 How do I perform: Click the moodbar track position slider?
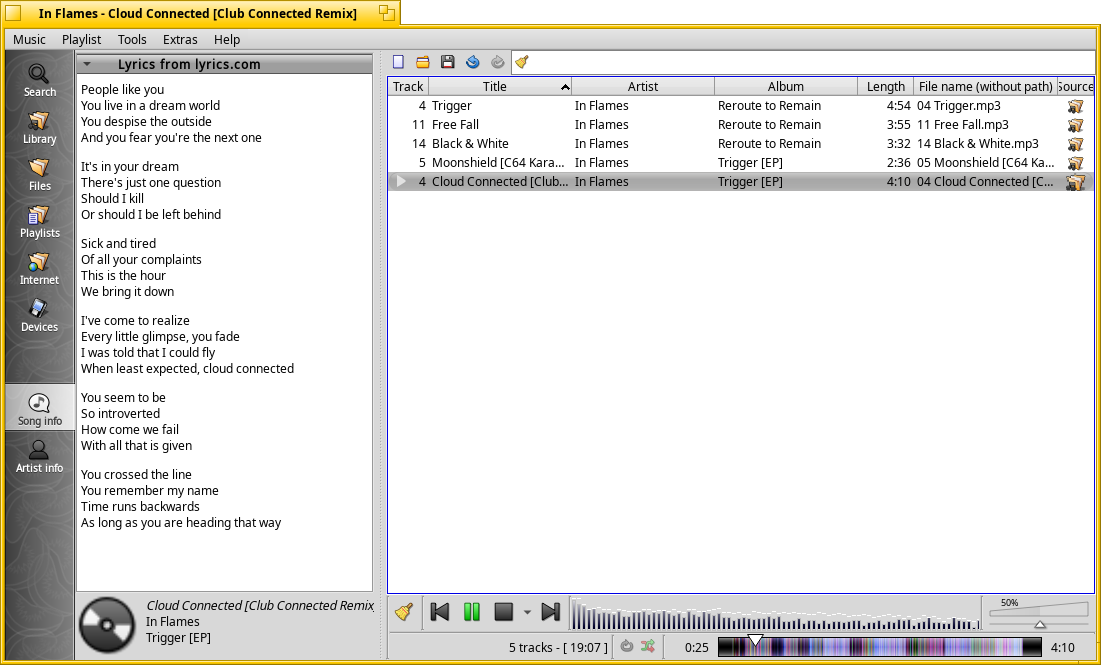[x=880, y=647]
